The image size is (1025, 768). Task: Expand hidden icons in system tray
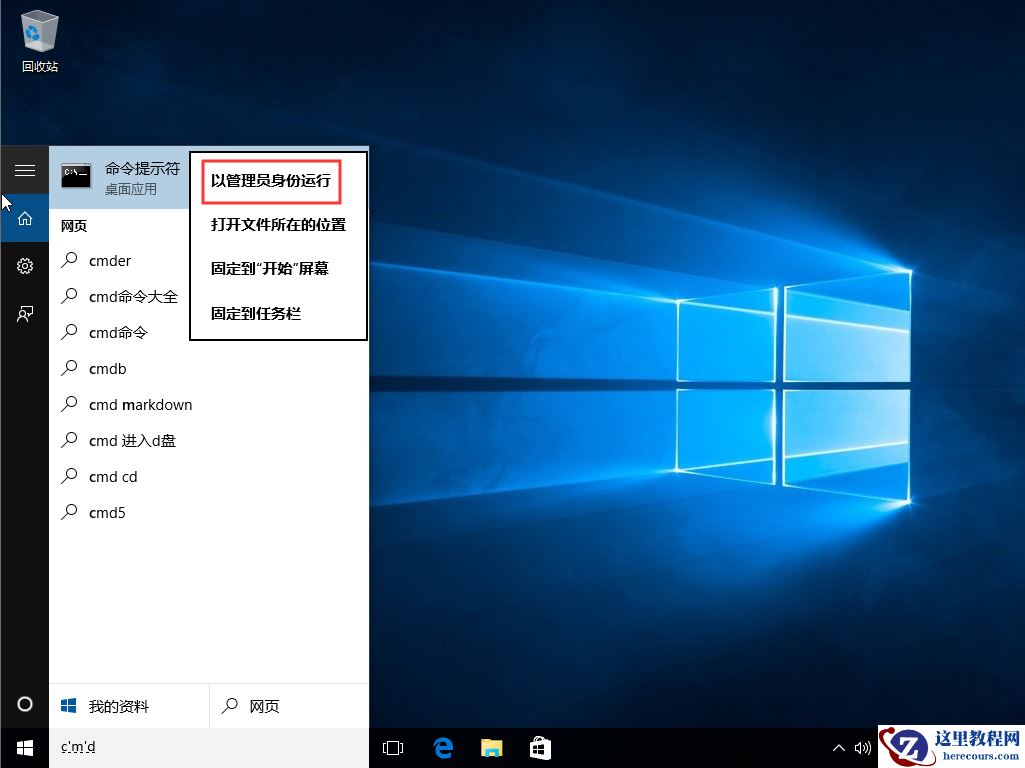tap(838, 747)
